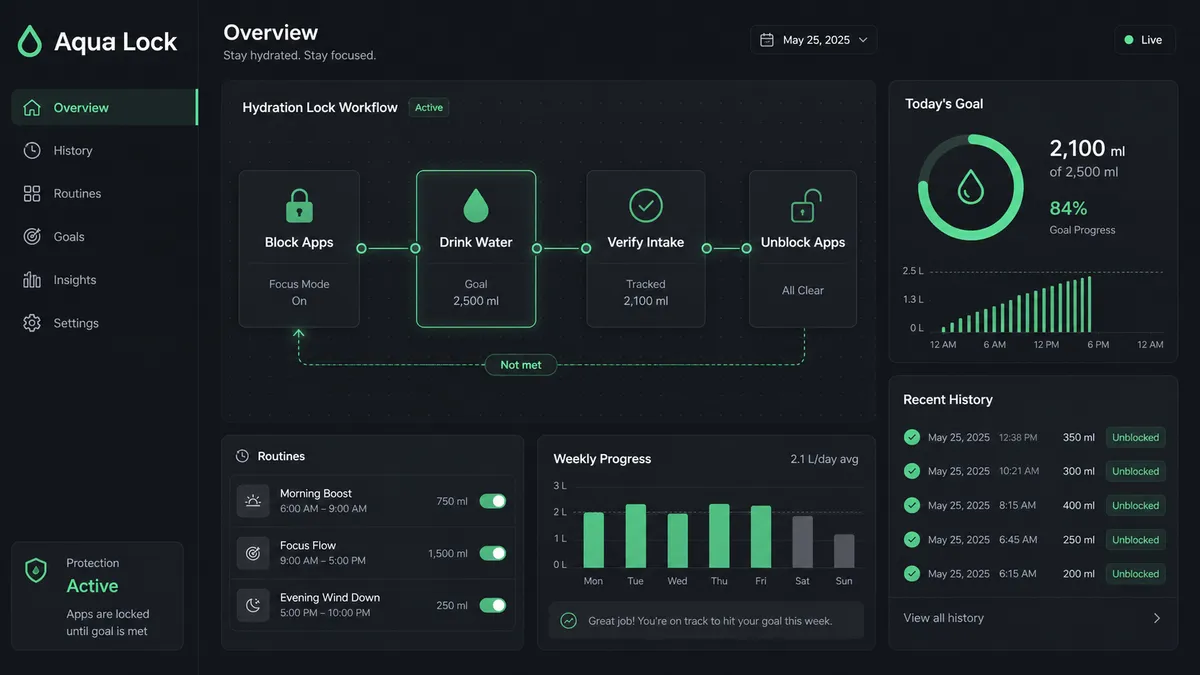Toggle the Evening Wind Down routine switch
This screenshot has width=1200, height=675.
[x=493, y=605]
